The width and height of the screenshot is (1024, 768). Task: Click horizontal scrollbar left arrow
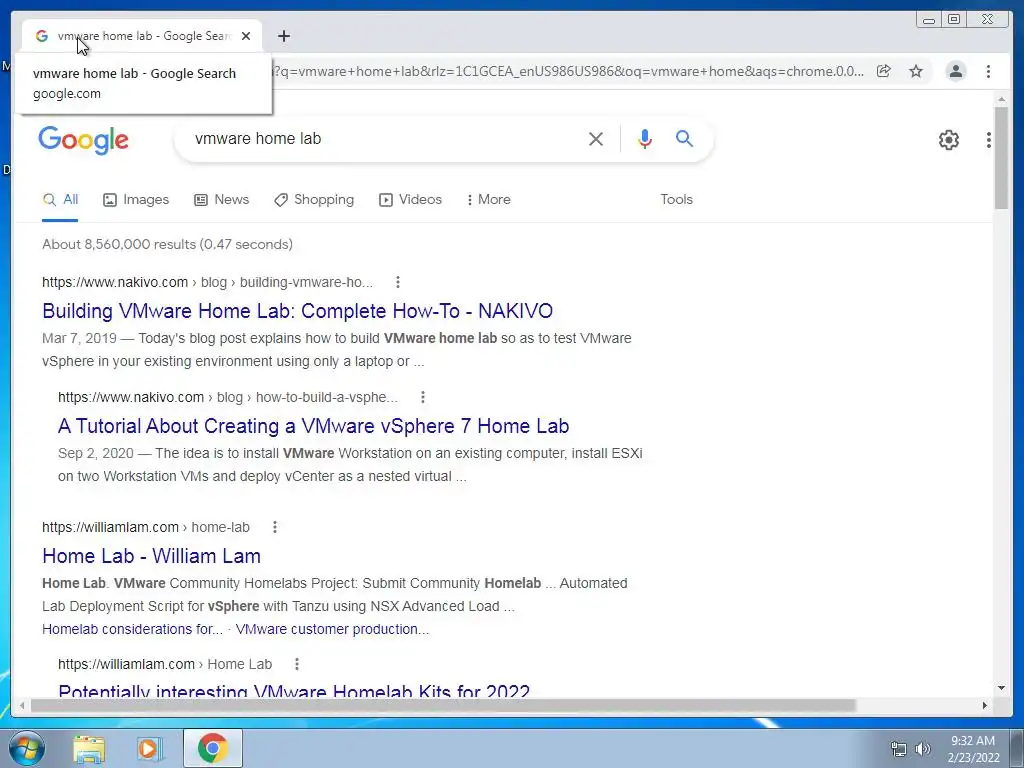22,705
